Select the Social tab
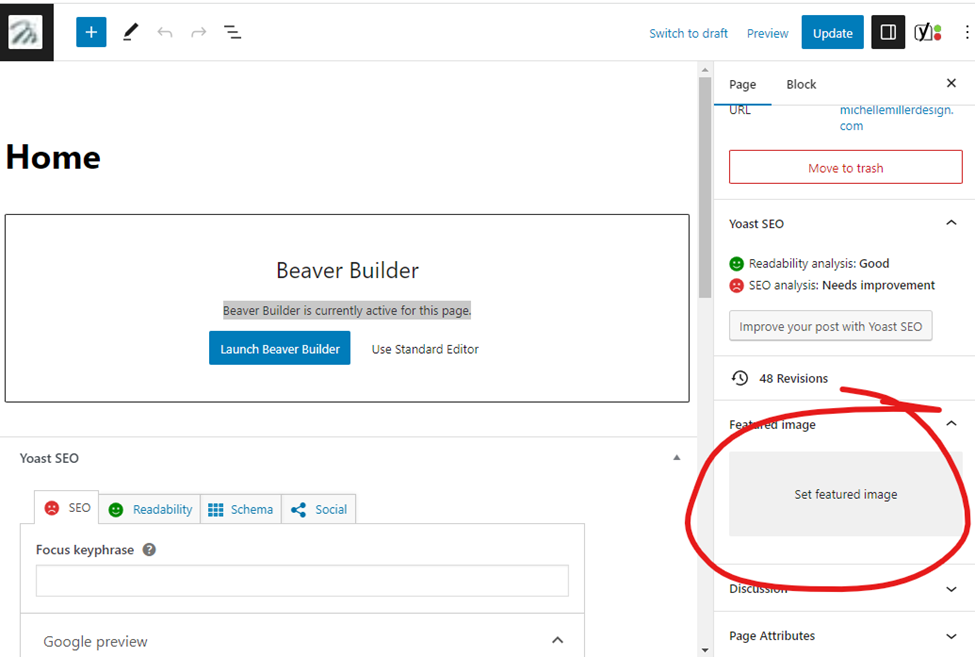 318,510
